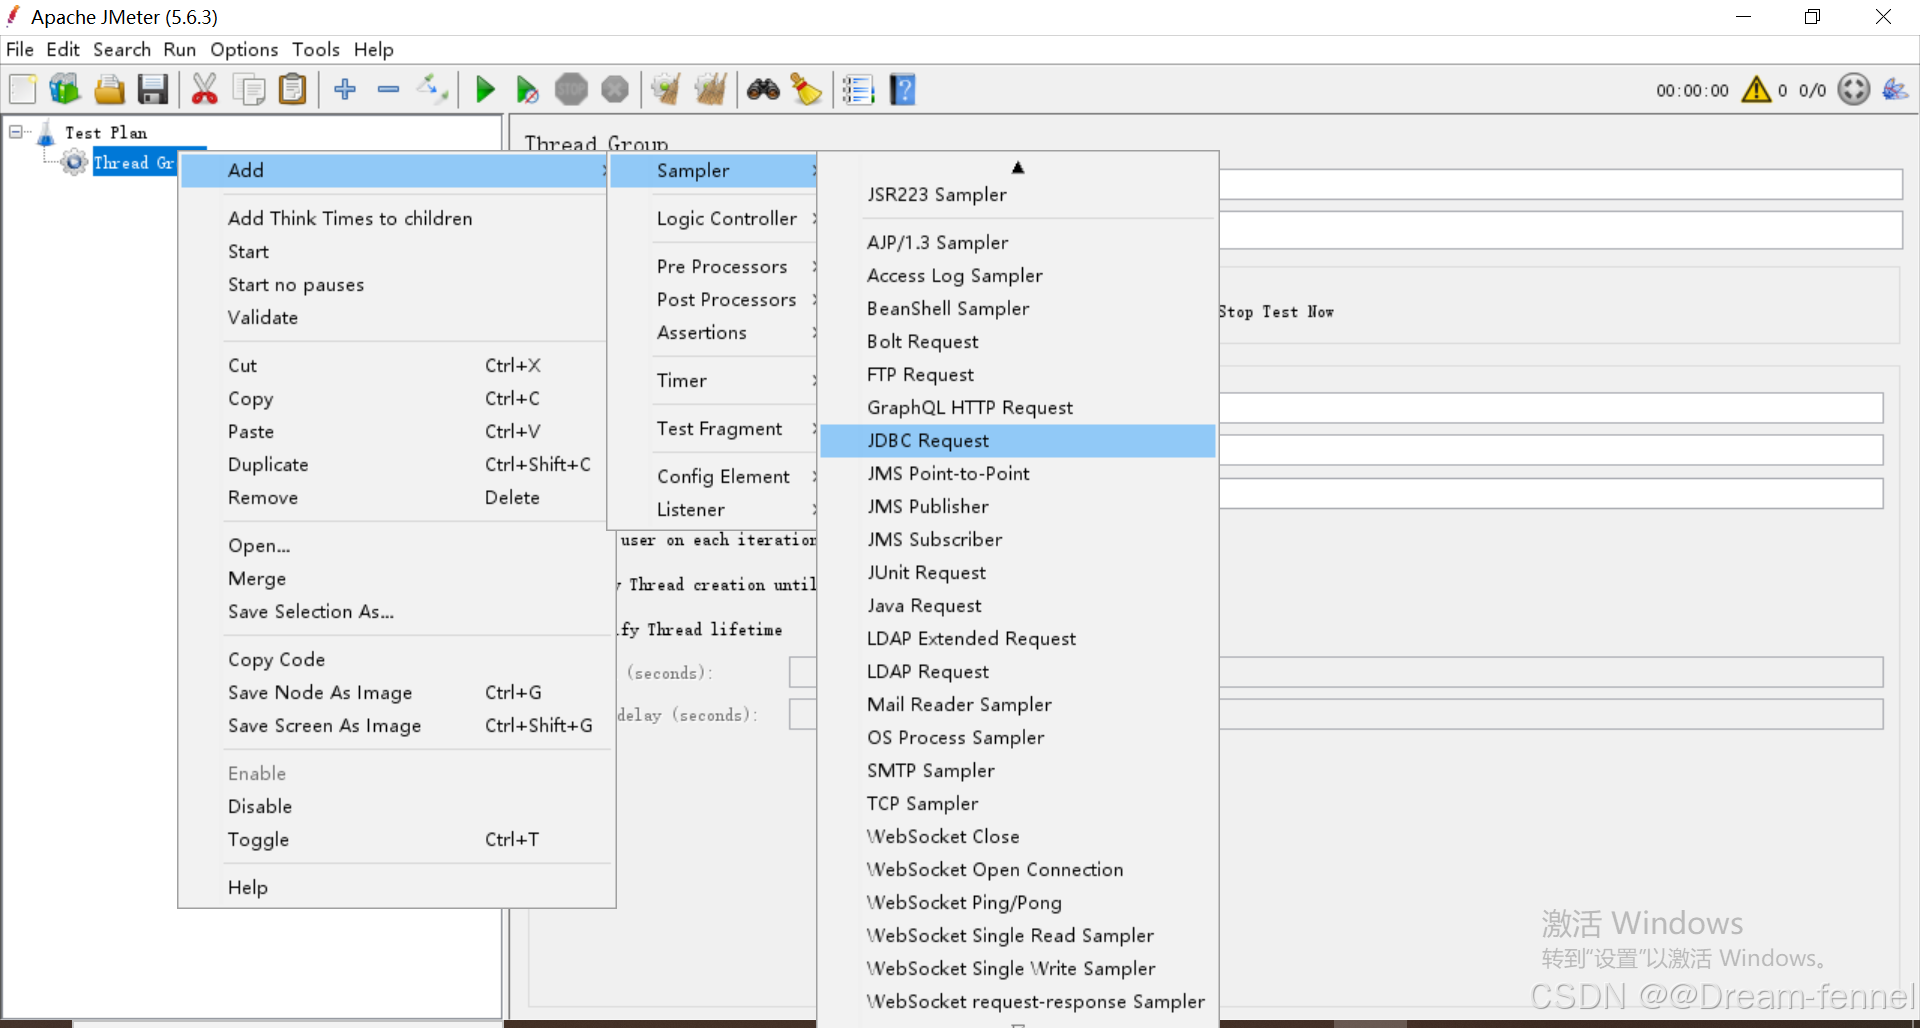1920x1028 pixels.
Task: Open the Search menu
Action: pyautogui.click(x=122, y=49)
